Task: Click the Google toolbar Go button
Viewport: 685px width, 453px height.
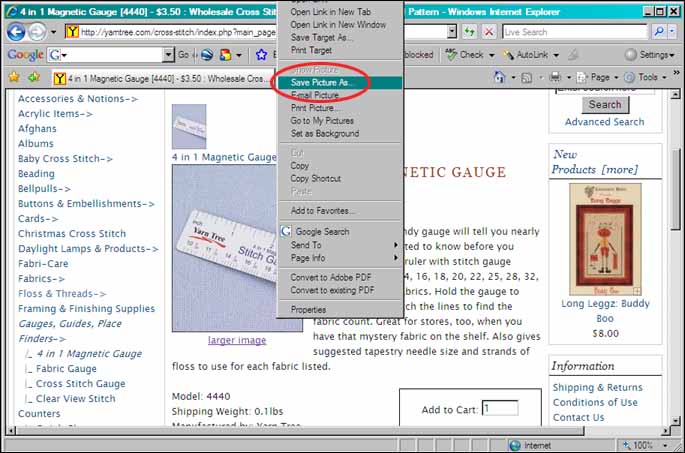Action: point(183,55)
